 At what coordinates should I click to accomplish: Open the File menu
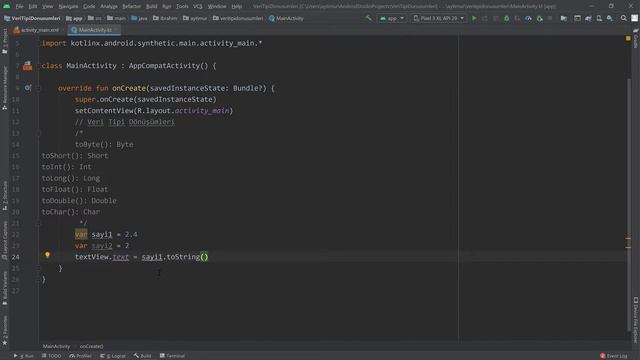pos(19,7)
